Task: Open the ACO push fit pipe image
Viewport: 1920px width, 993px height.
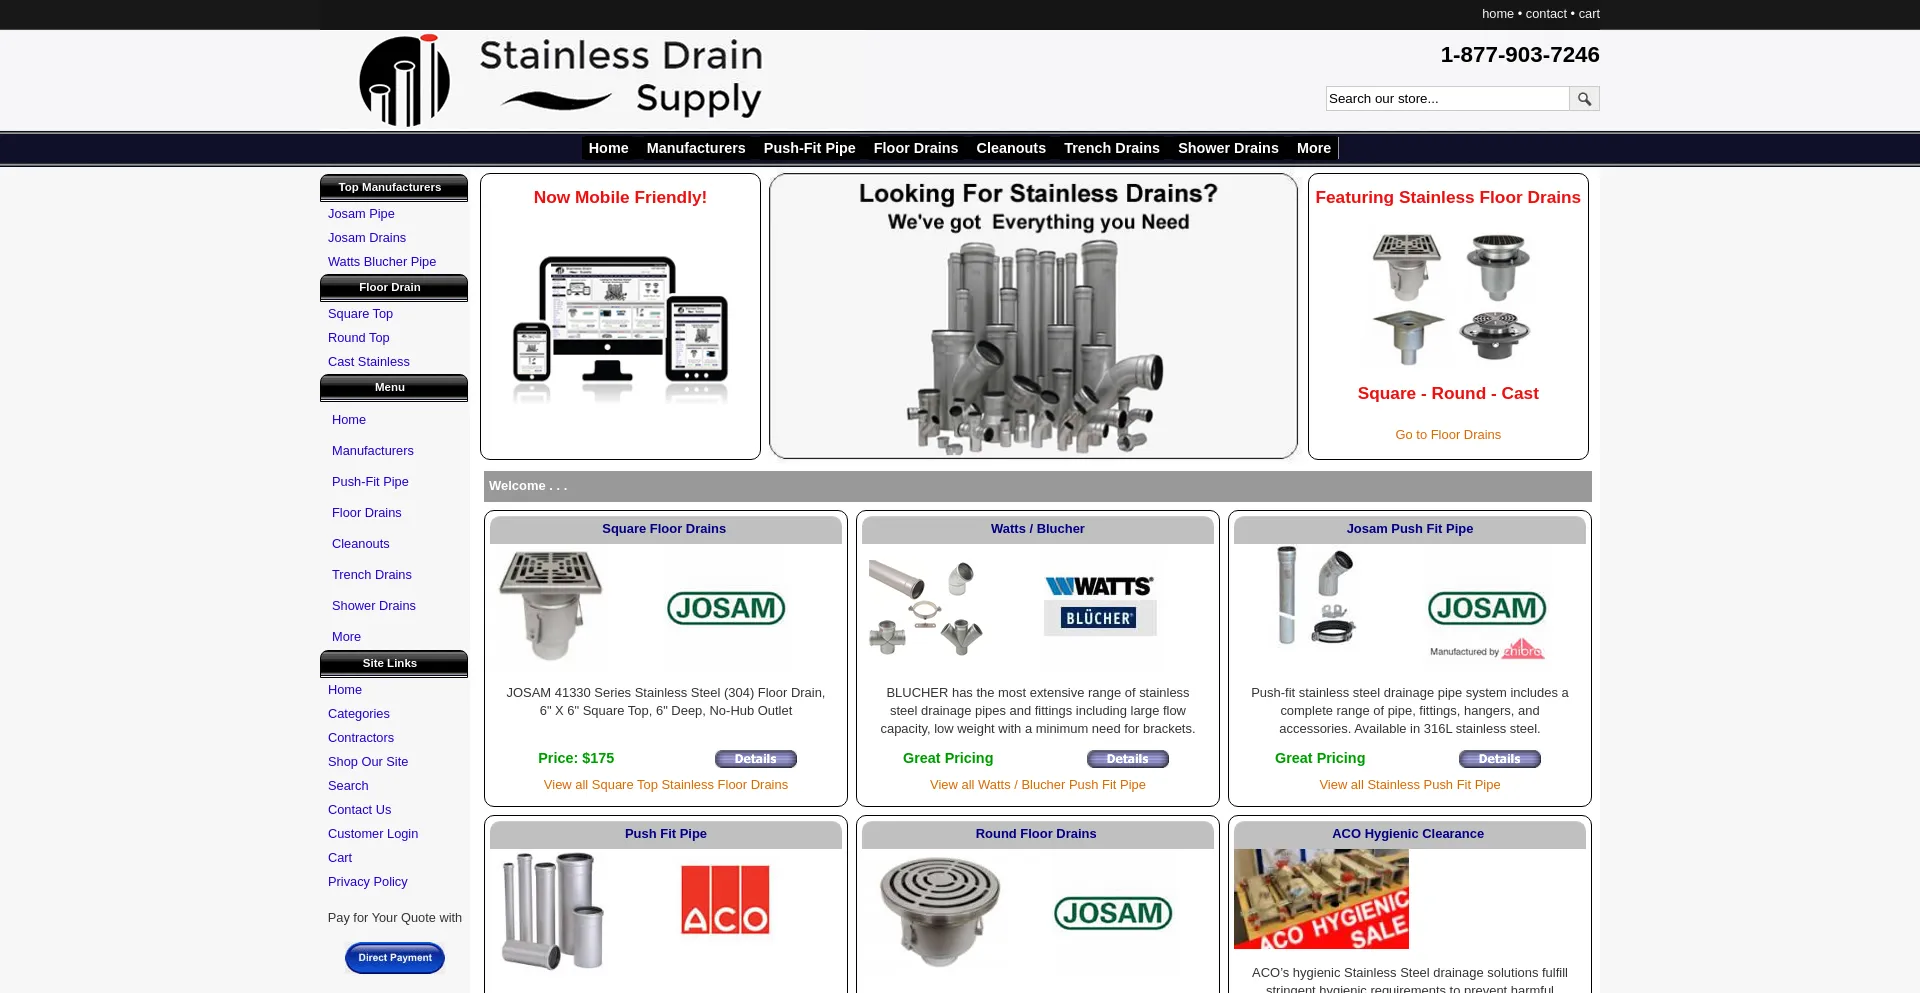Action: pos(553,911)
